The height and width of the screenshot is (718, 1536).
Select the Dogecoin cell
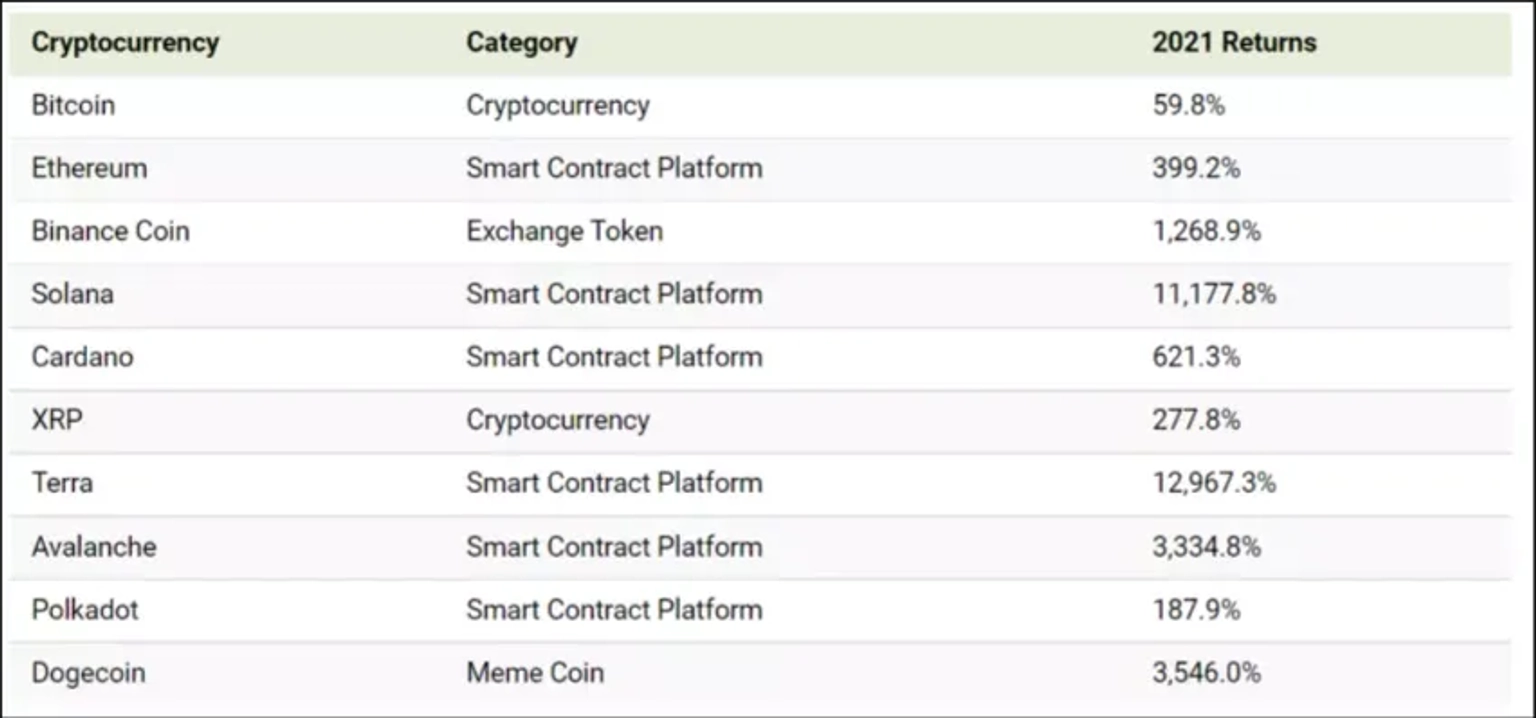pos(88,673)
